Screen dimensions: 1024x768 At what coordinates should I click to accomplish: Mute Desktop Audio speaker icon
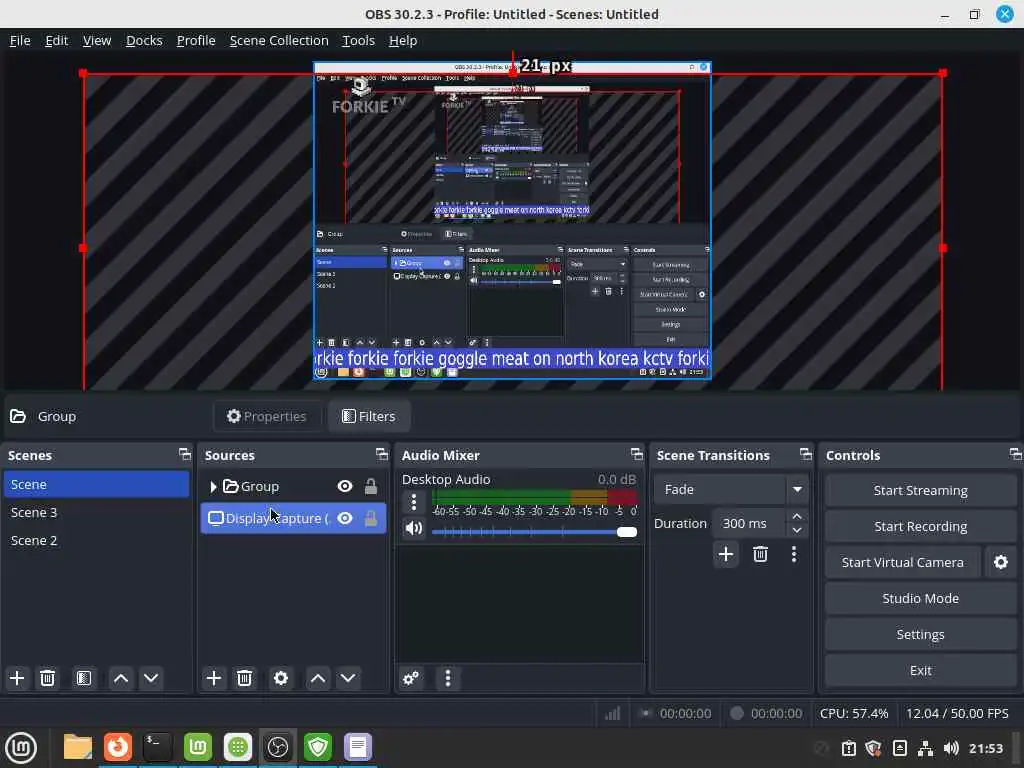[413, 528]
